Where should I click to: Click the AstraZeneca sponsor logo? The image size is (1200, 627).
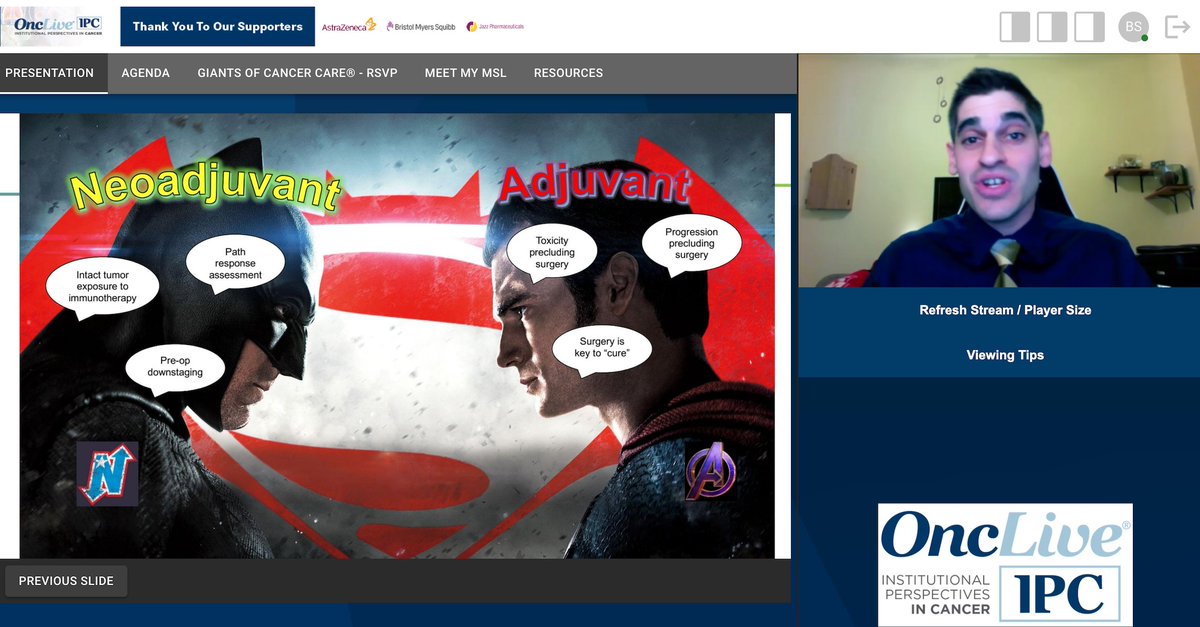pos(349,26)
